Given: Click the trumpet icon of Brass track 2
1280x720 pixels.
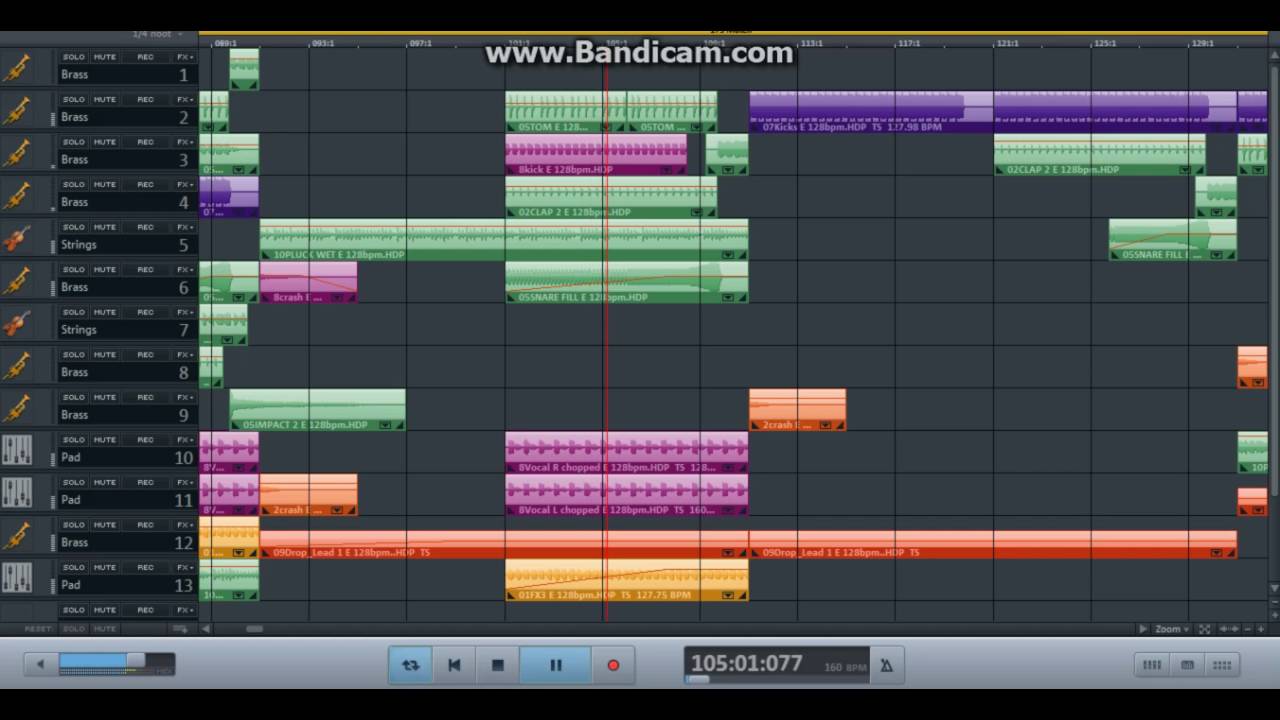Looking at the screenshot, I should [x=17, y=111].
